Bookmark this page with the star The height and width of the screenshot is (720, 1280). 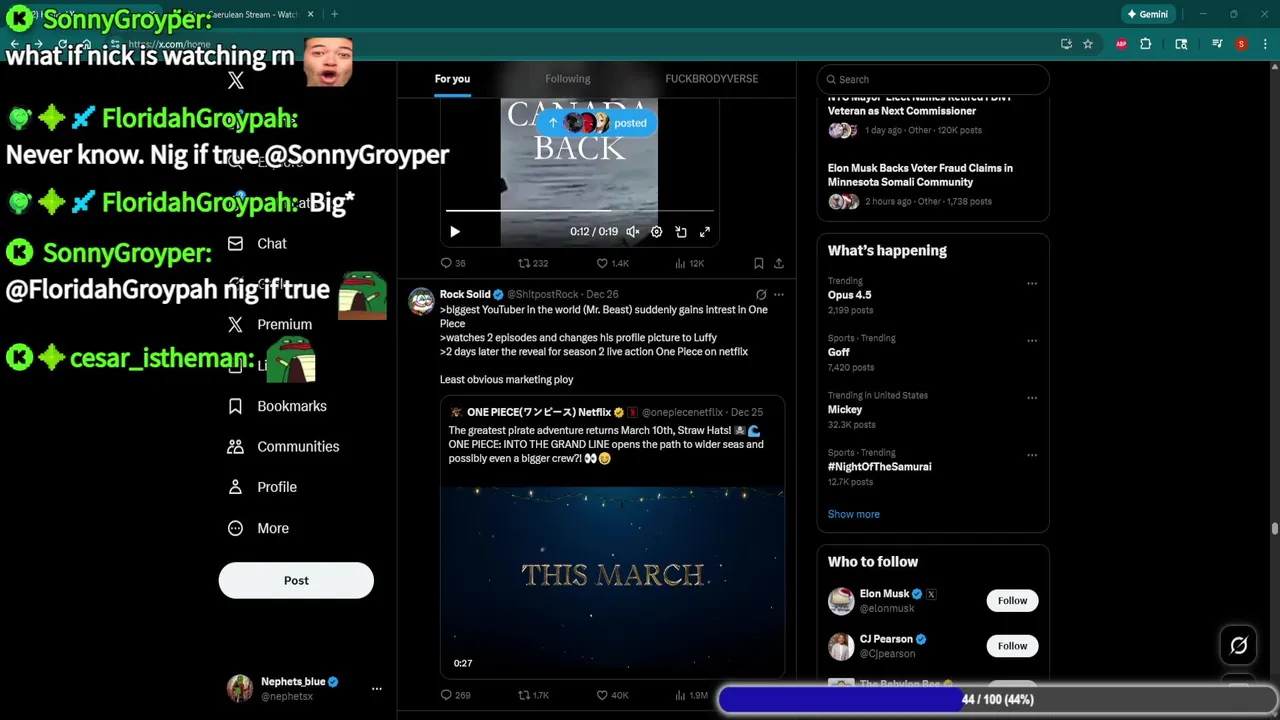coord(1088,44)
